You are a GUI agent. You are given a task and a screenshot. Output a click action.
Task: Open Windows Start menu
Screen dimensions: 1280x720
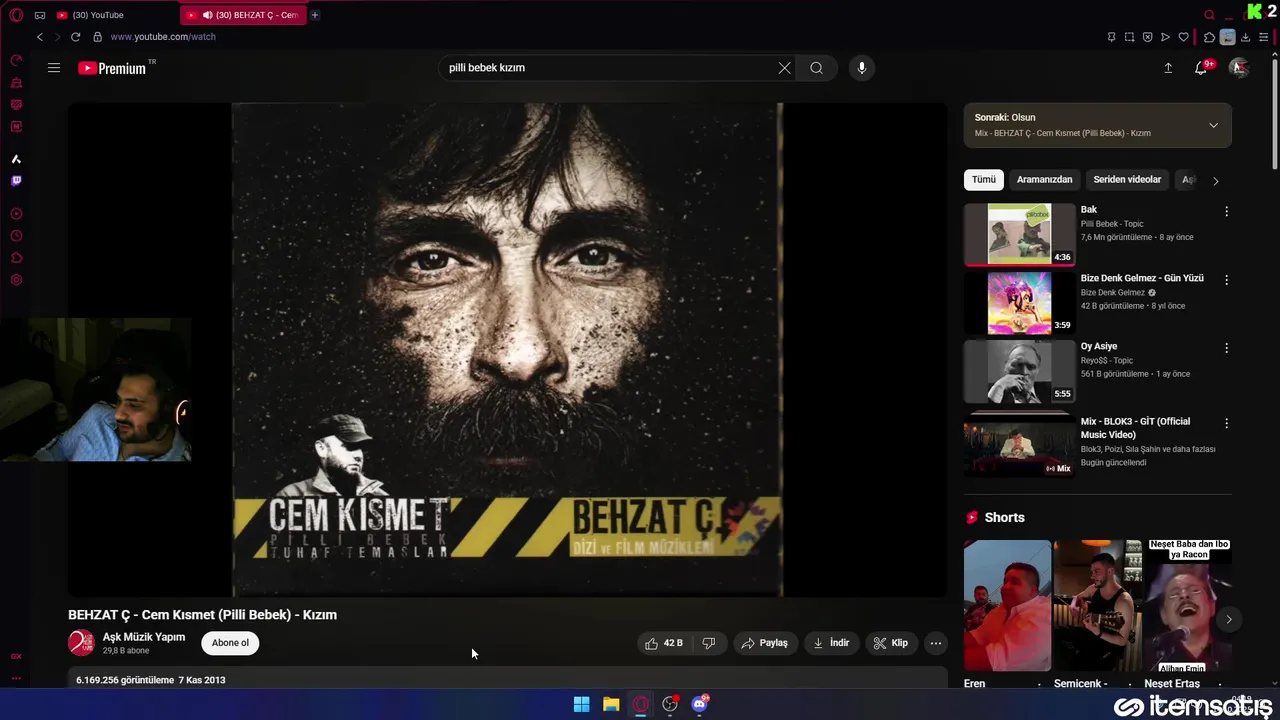pos(581,704)
